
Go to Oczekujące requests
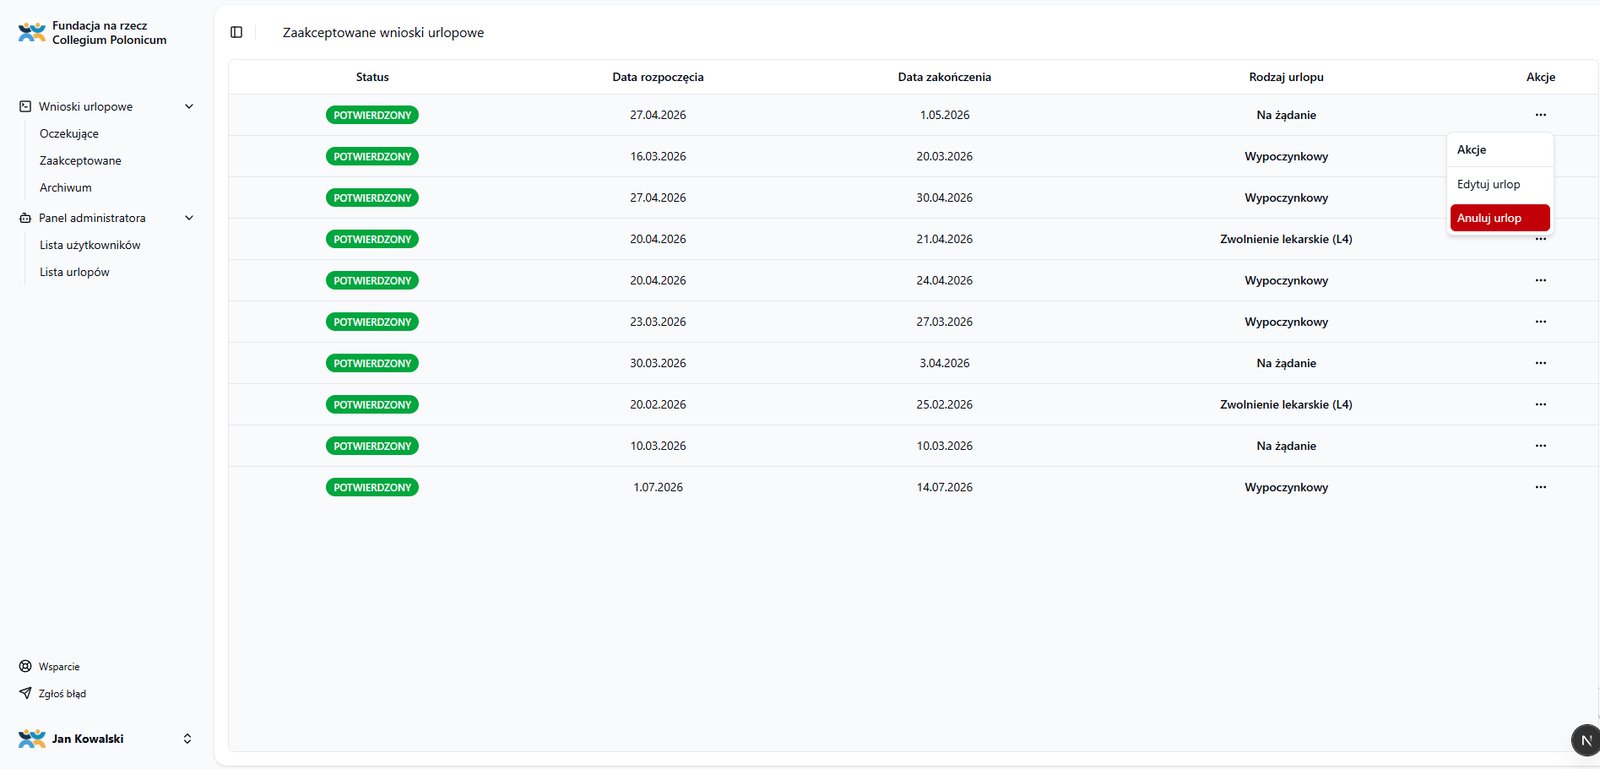tap(69, 134)
